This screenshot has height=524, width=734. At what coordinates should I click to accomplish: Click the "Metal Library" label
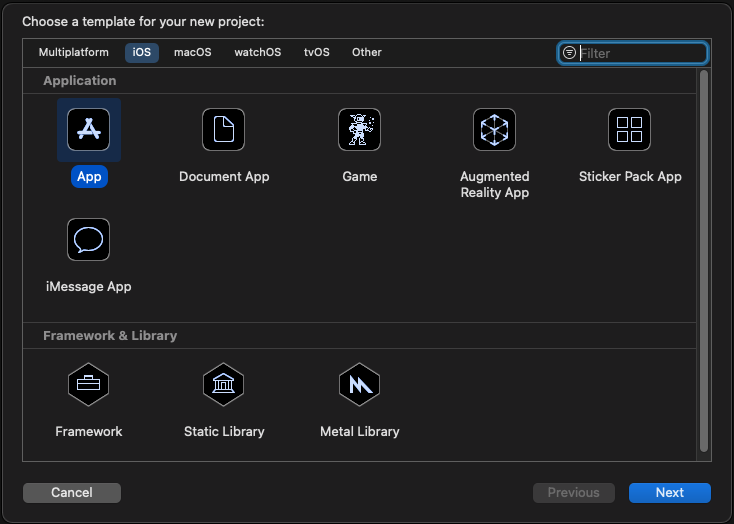(360, 431)
